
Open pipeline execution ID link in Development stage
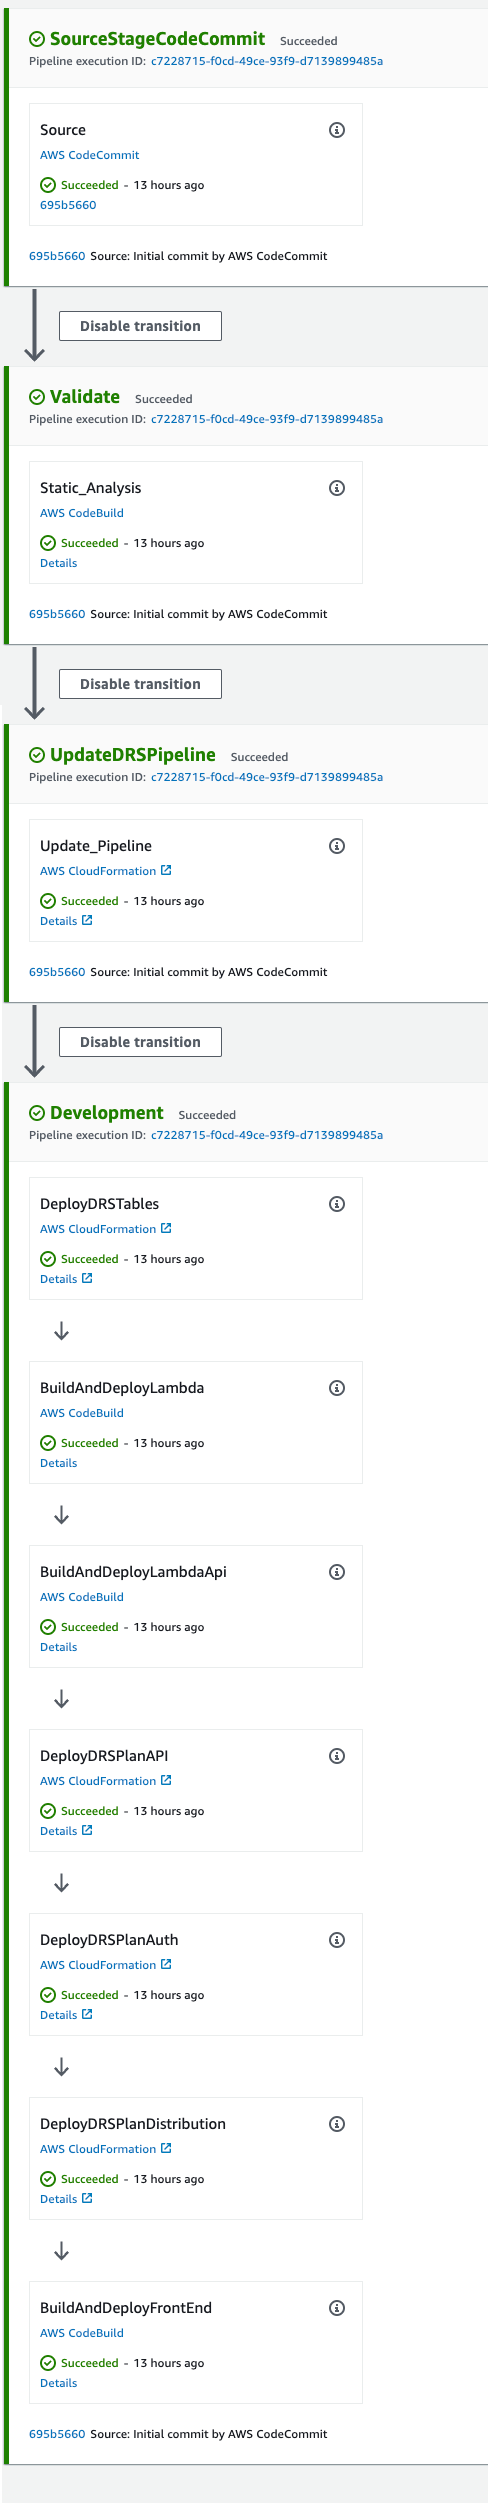(267, 1135)
